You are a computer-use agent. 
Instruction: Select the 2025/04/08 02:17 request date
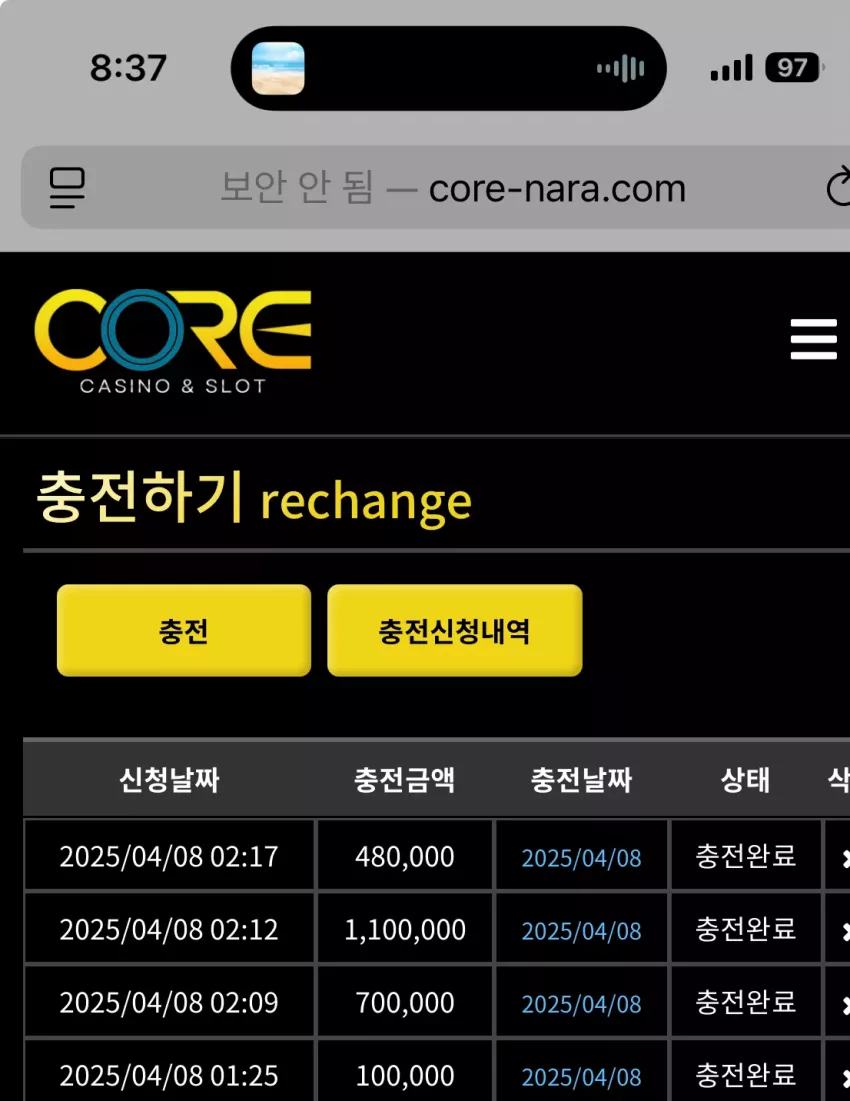(169, 857)
